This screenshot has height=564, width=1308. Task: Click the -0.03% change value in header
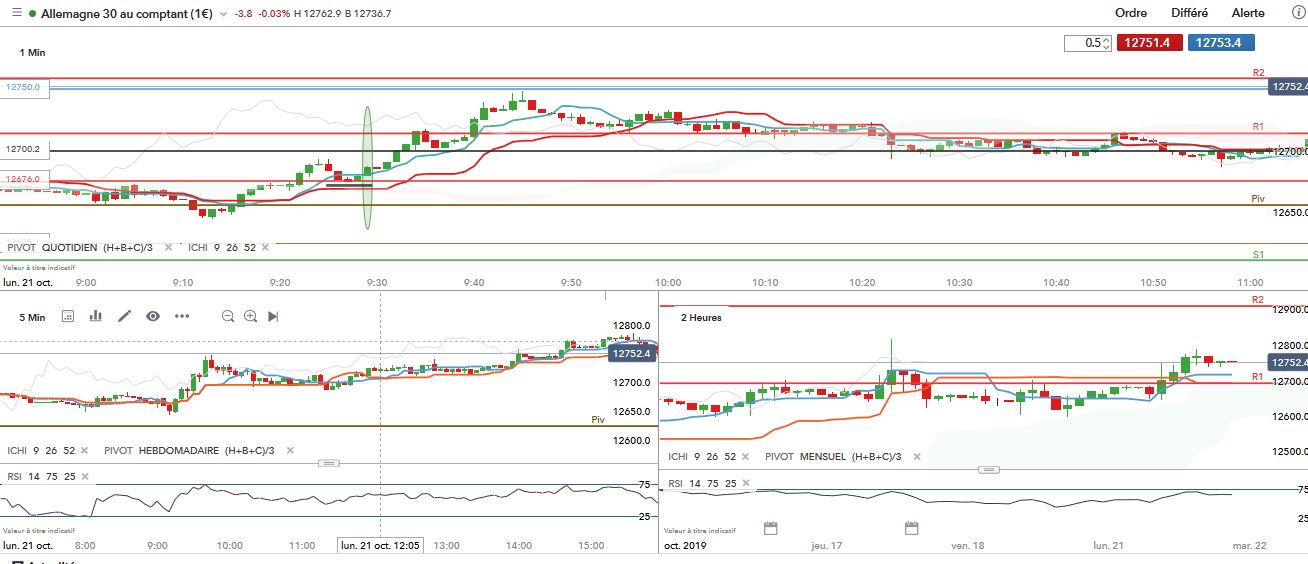[x=274, y=14]
